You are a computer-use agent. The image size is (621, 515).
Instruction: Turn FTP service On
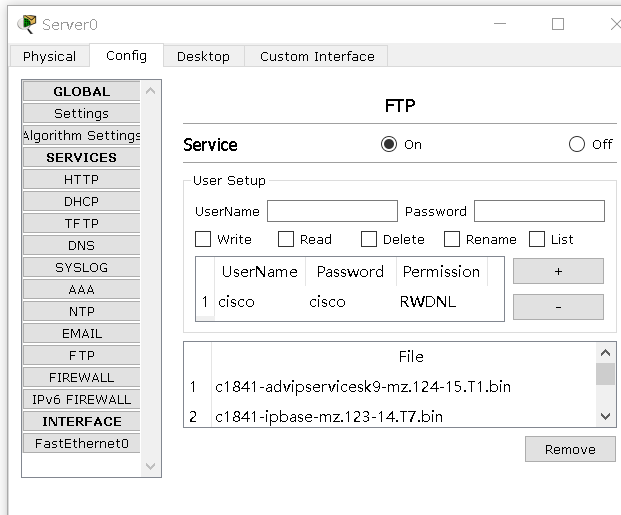[x=389, y=144]
